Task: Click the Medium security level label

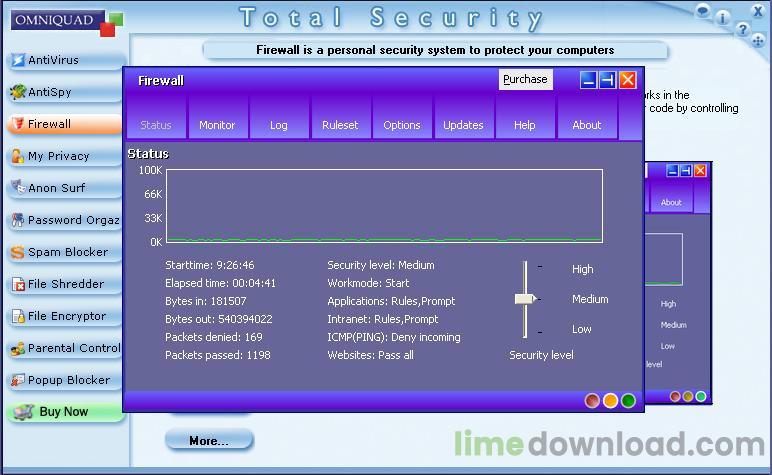Action: coord(590,299)
